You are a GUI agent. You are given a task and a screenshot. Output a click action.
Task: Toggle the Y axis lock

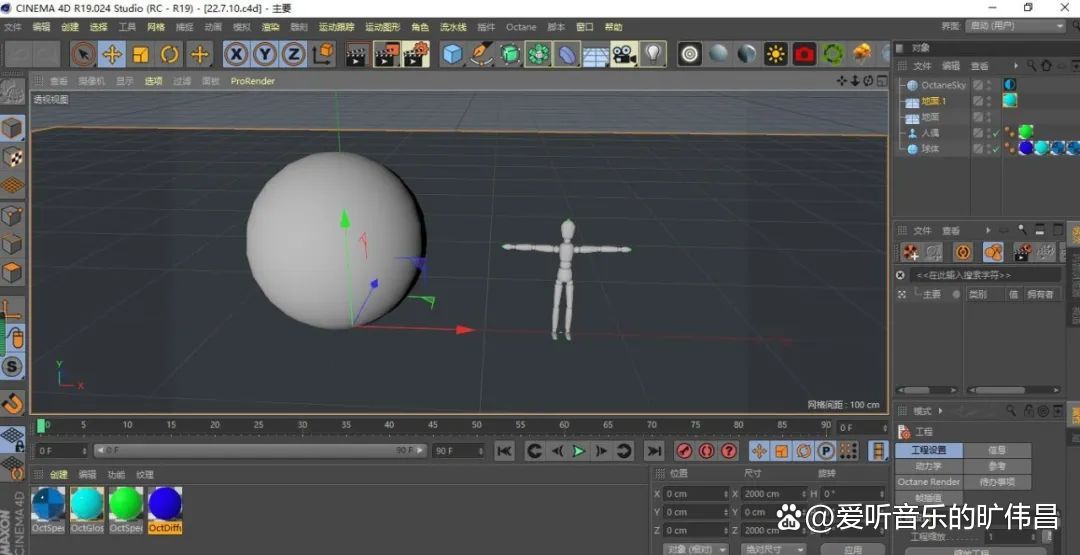point(264,54)
